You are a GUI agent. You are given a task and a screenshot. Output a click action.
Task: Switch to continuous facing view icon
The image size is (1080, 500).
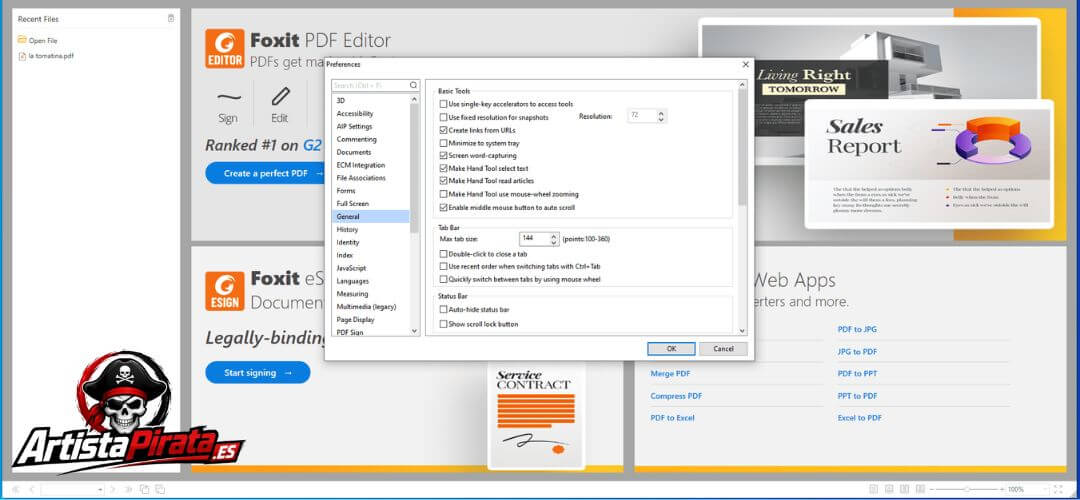(x=920, y=489)
